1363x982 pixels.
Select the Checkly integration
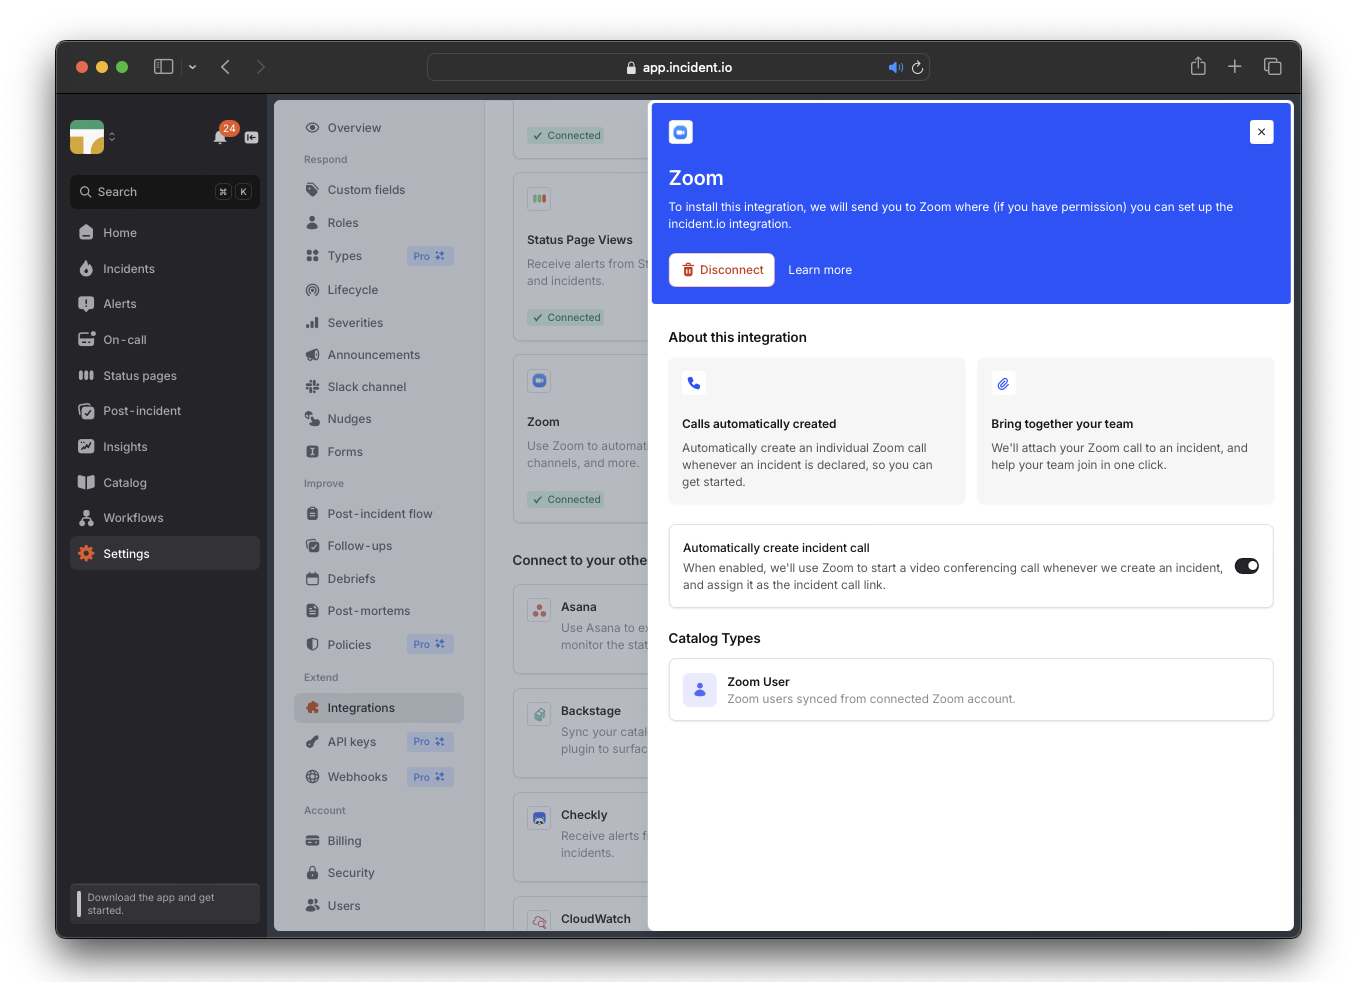pyautogui.click(x=581, y=837)
